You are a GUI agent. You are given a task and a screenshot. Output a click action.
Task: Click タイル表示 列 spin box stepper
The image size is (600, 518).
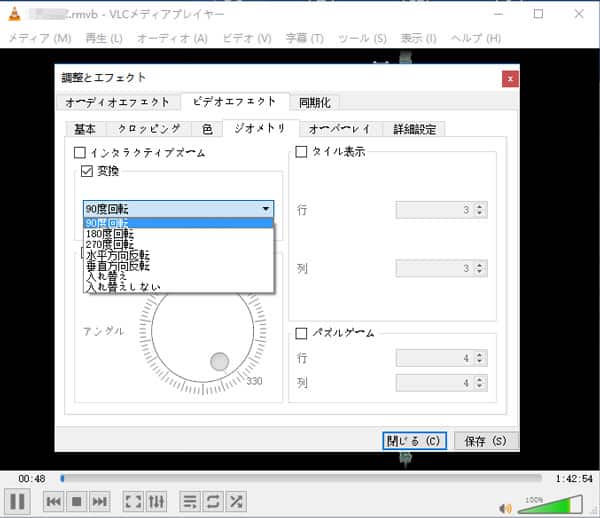(479, 268)
